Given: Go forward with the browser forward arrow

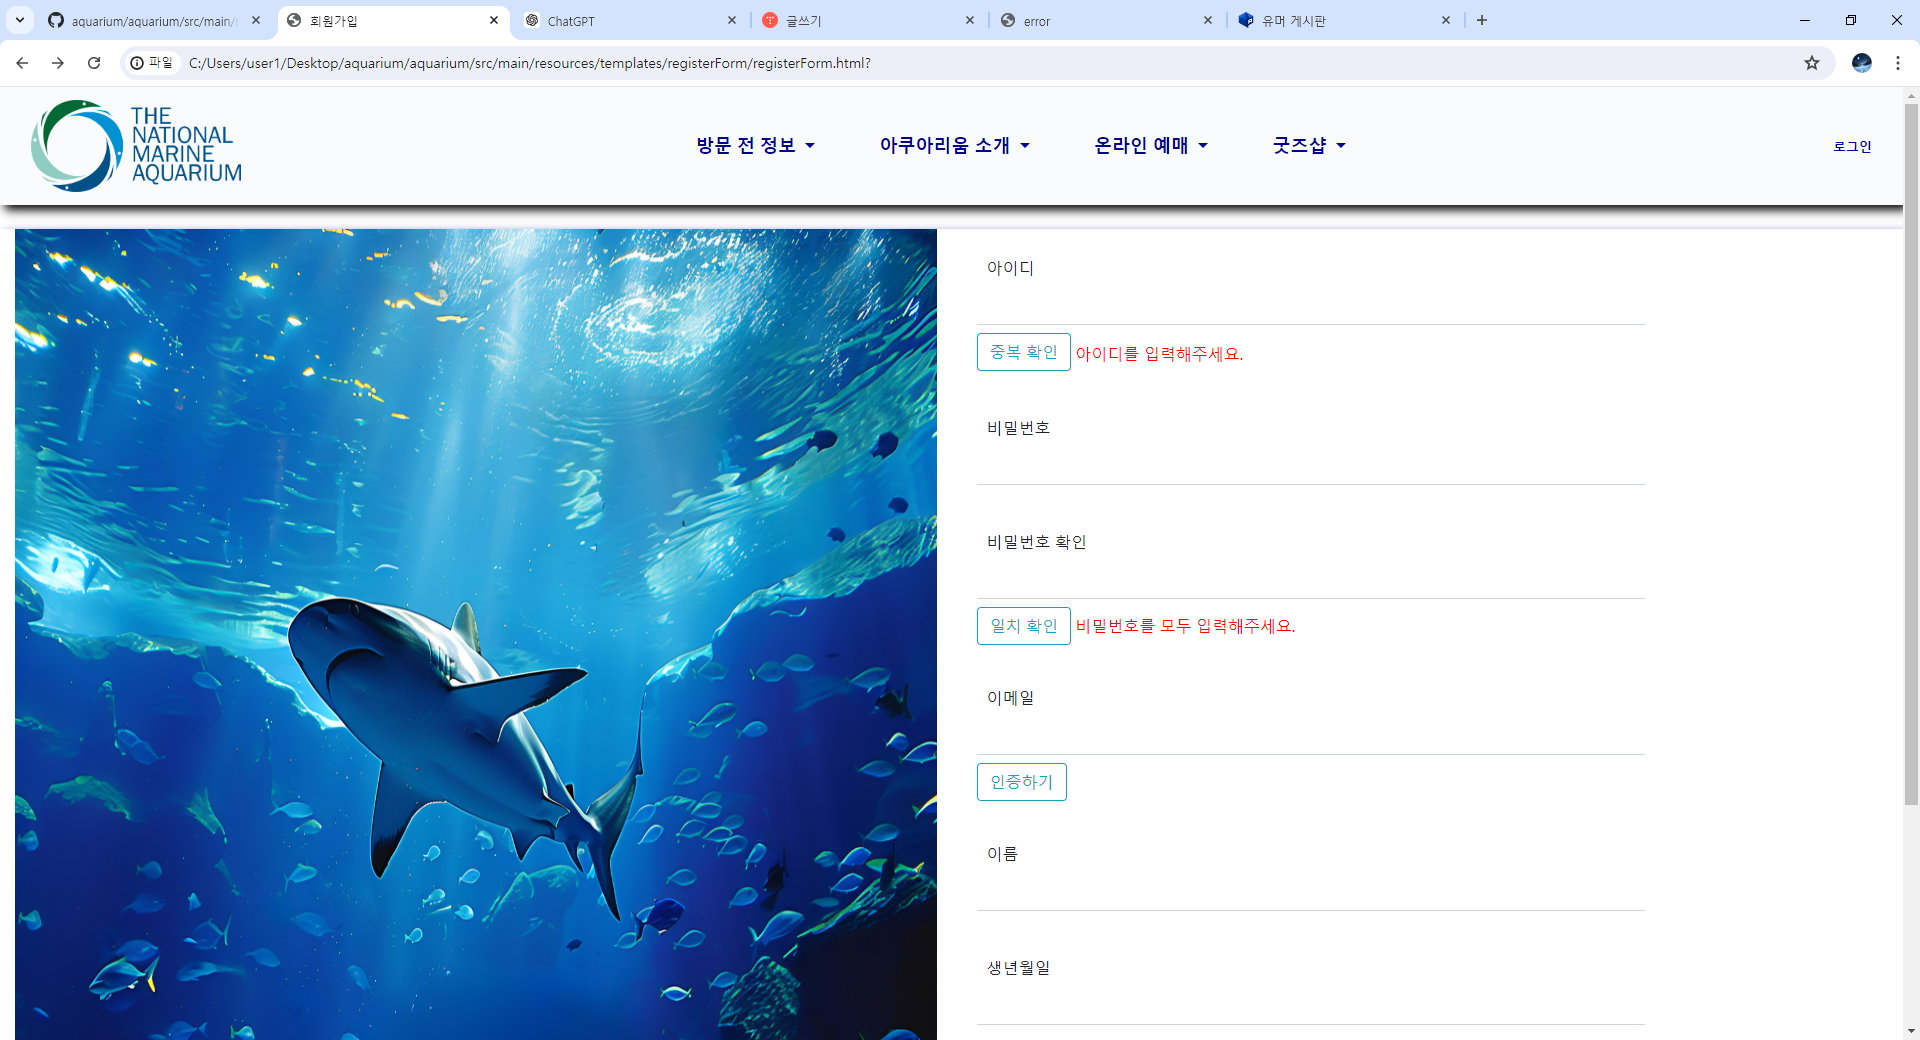Looking at the screenshot, I should point(58,63).
